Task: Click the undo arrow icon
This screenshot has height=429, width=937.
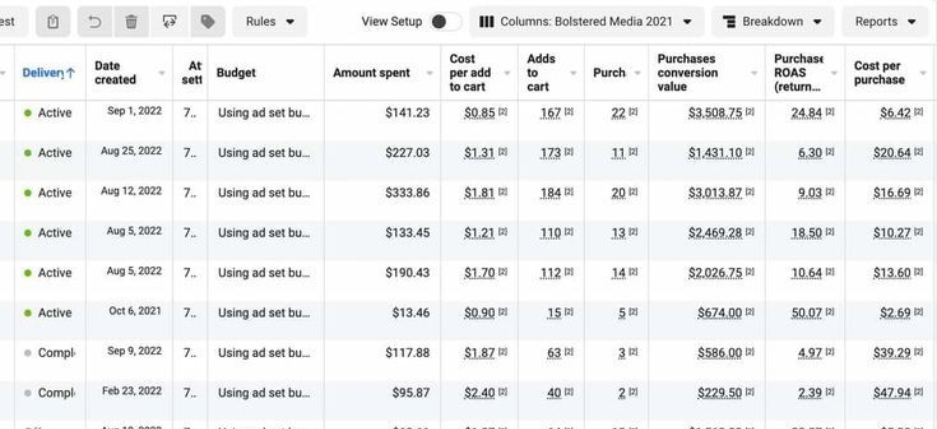Action: click(x=94, y=22)
